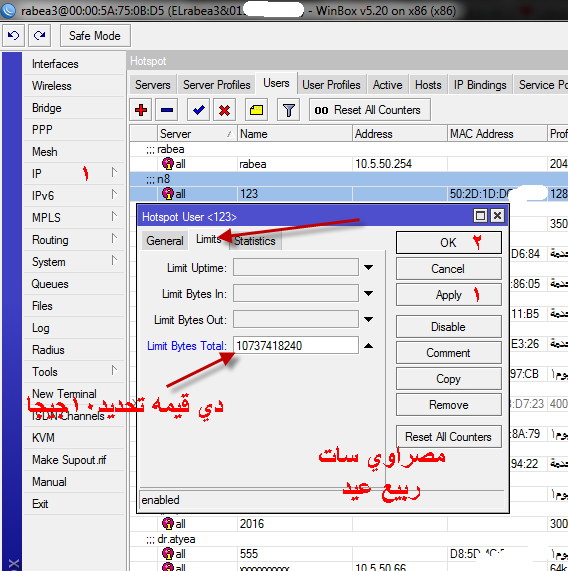Screen dimensions: 568x571
Task: Open the Hosts tab
Action: click(x=428, y=85)
